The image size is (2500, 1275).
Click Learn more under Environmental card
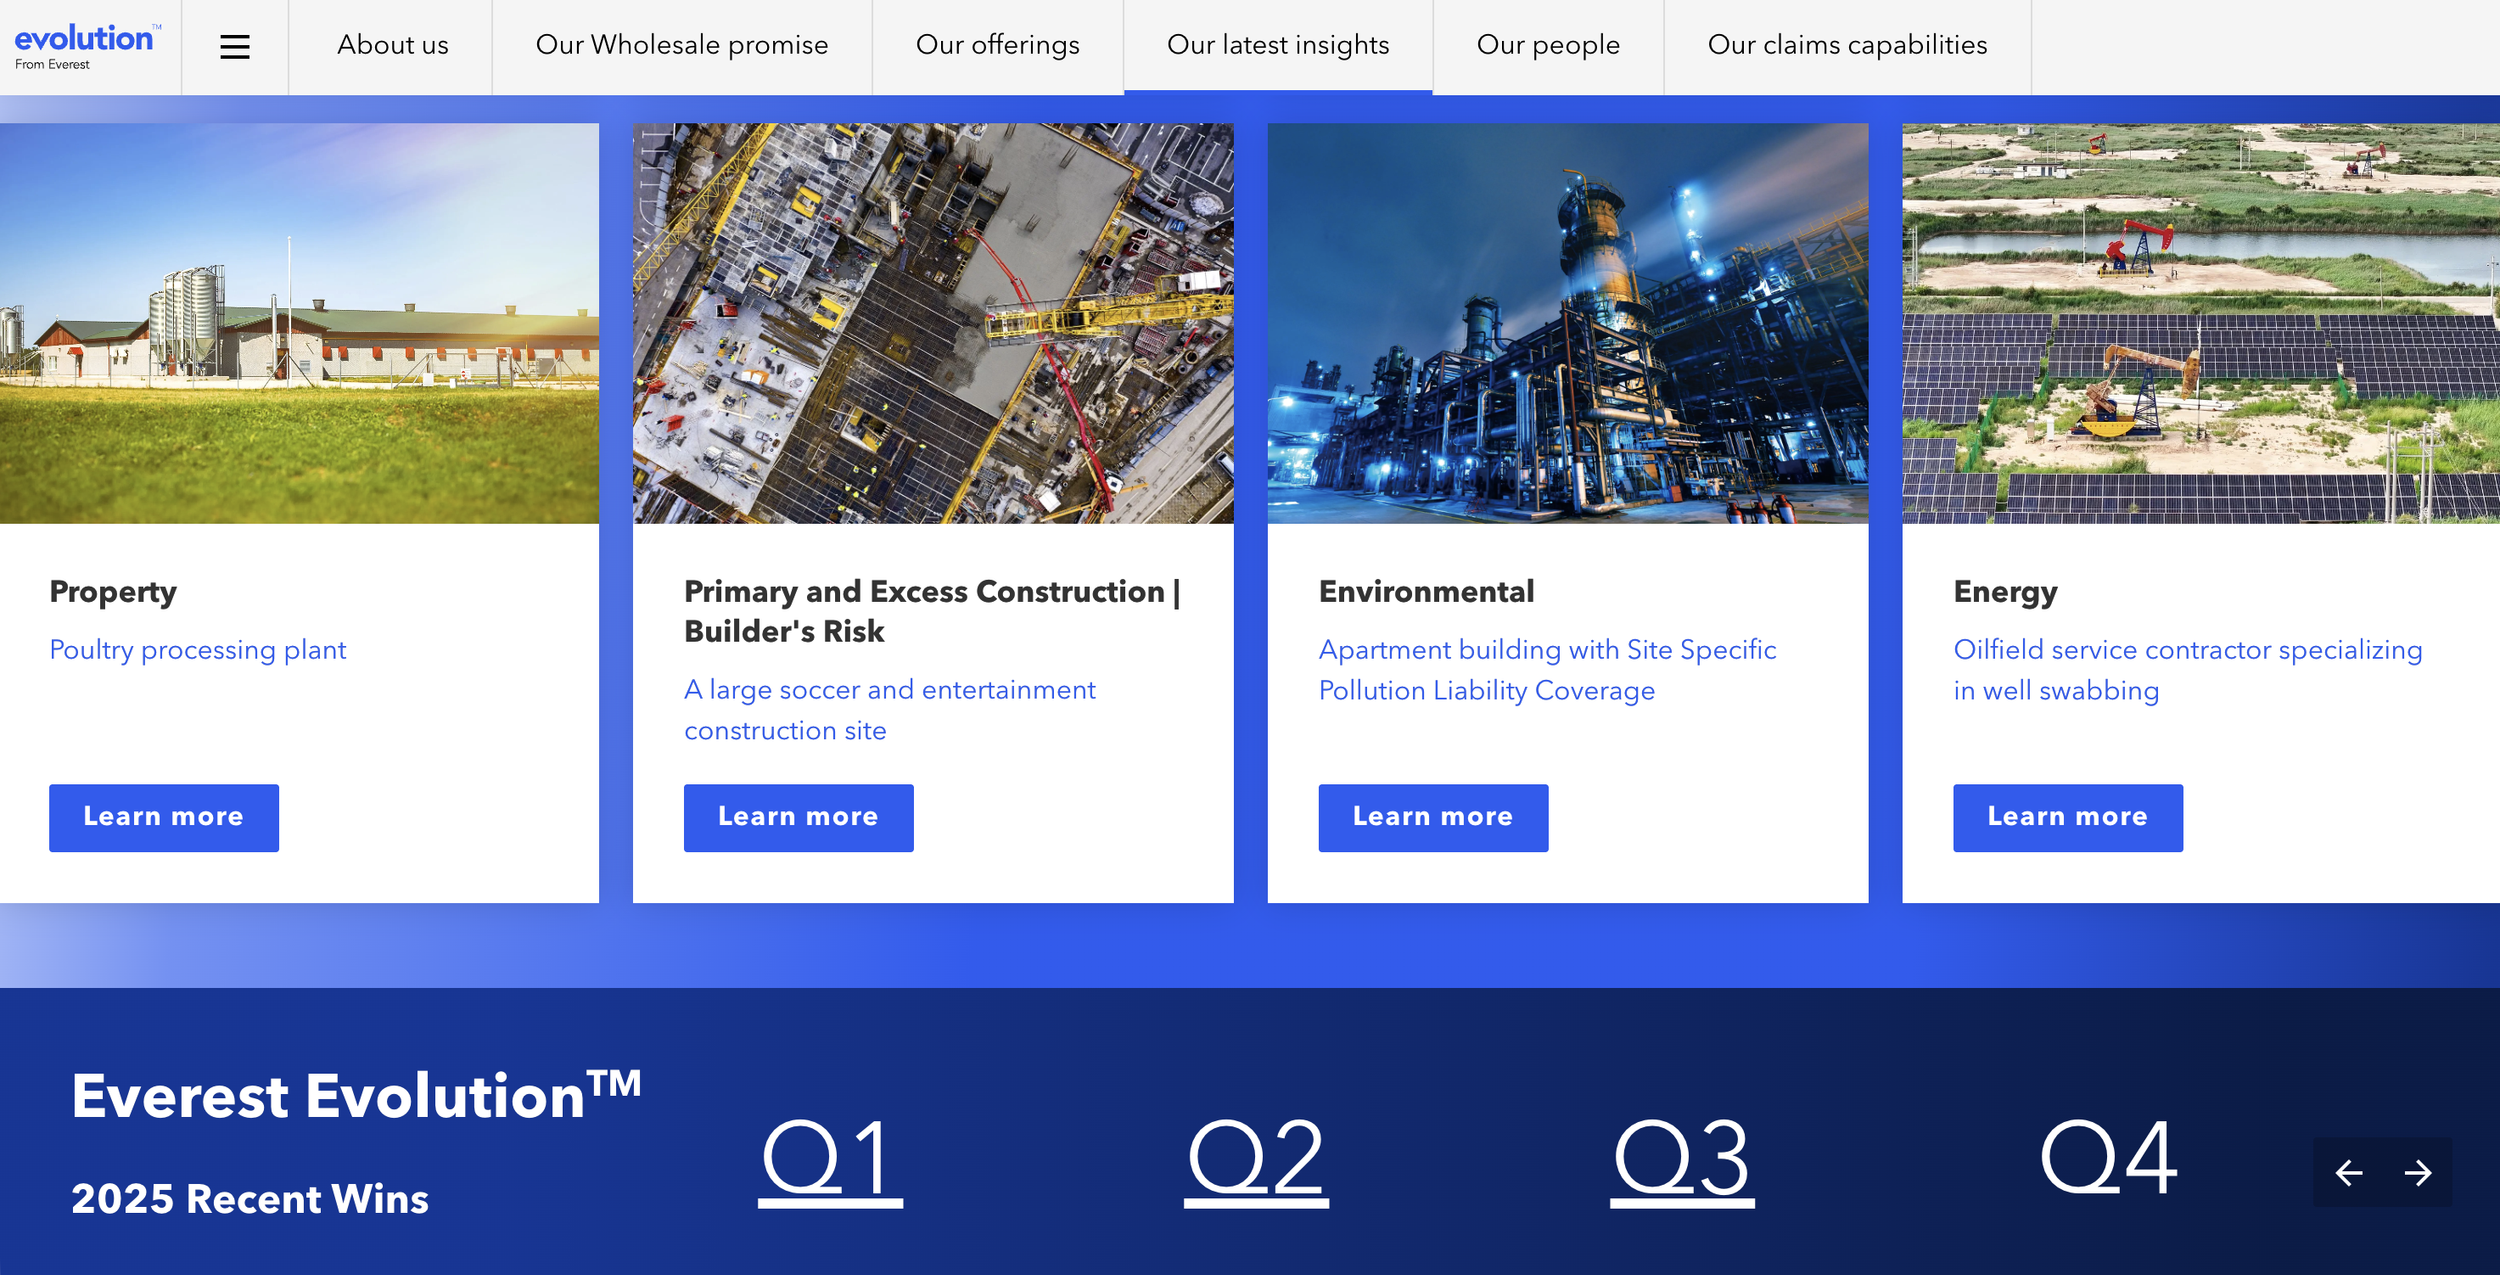point(1432,817)
